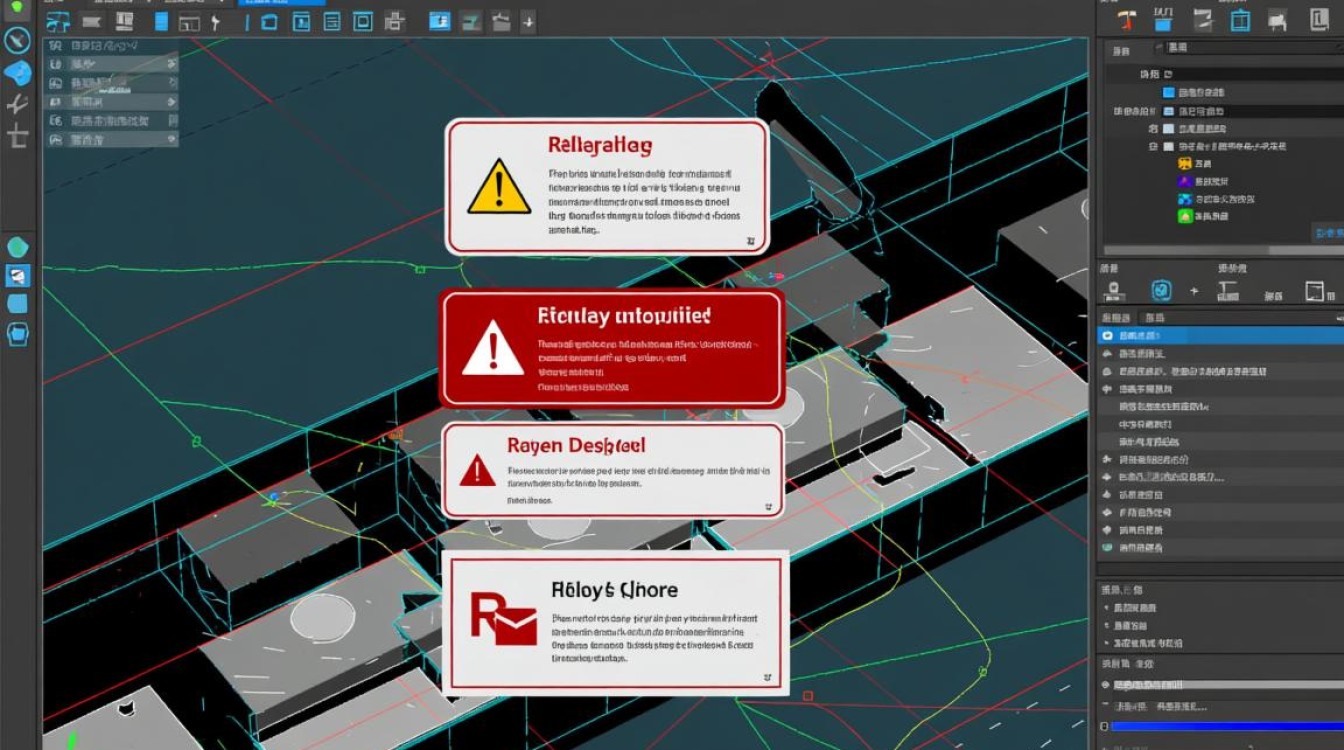This screenshot has height=750, width=1344.
Task: Select the purple icon item in the right tree
Action: 1185,181
